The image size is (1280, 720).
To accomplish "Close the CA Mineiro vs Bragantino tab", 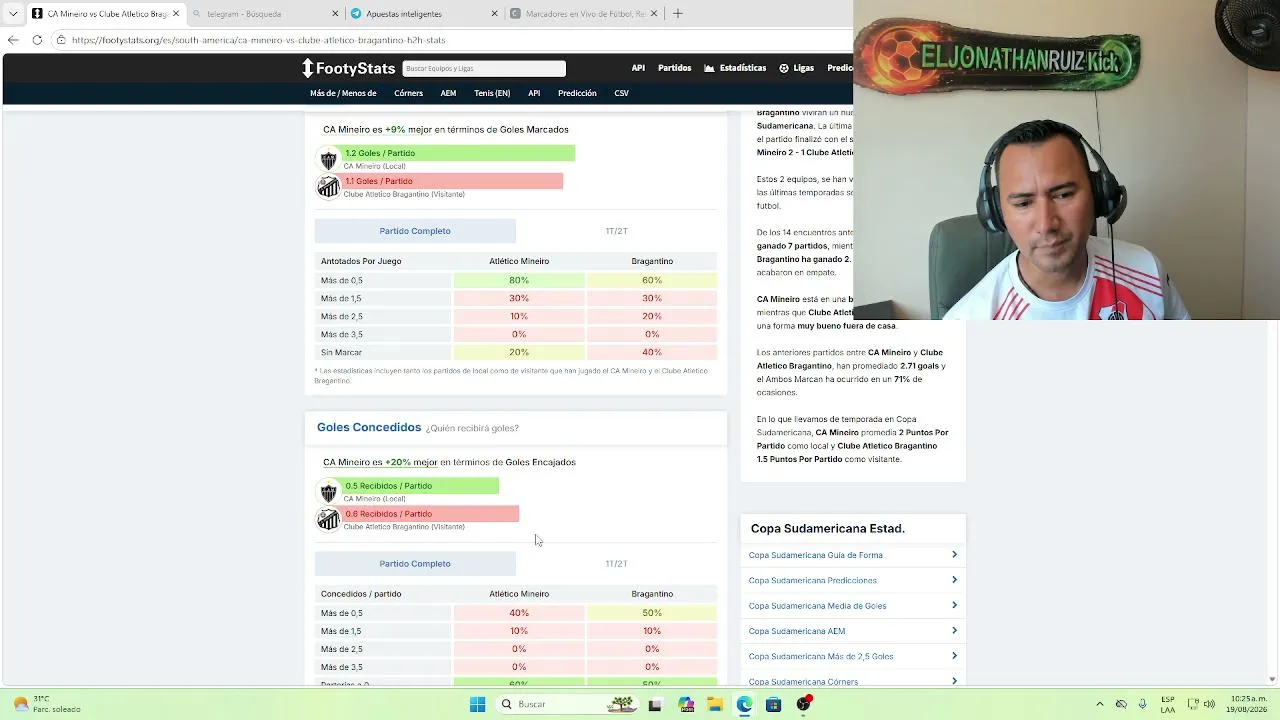I will pos(176,14).
